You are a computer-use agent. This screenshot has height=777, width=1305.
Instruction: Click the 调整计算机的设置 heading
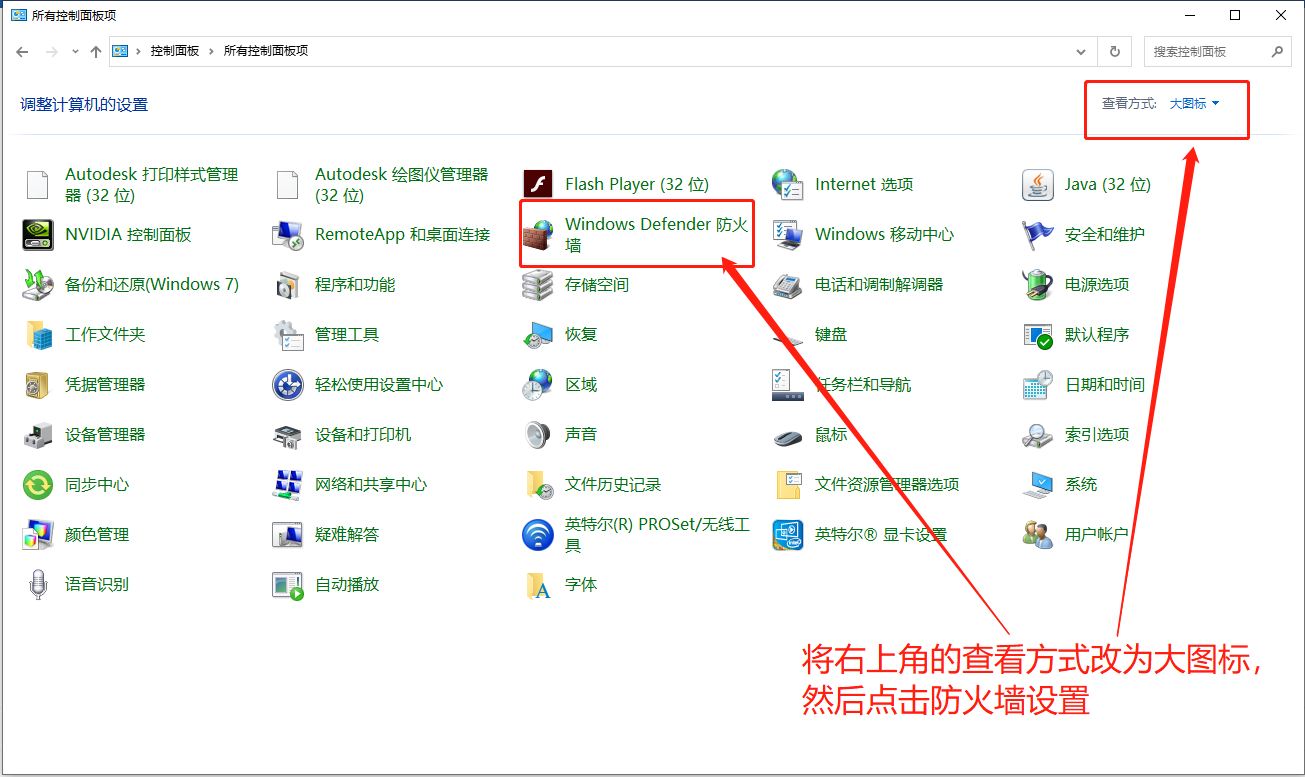coord(84,104)
